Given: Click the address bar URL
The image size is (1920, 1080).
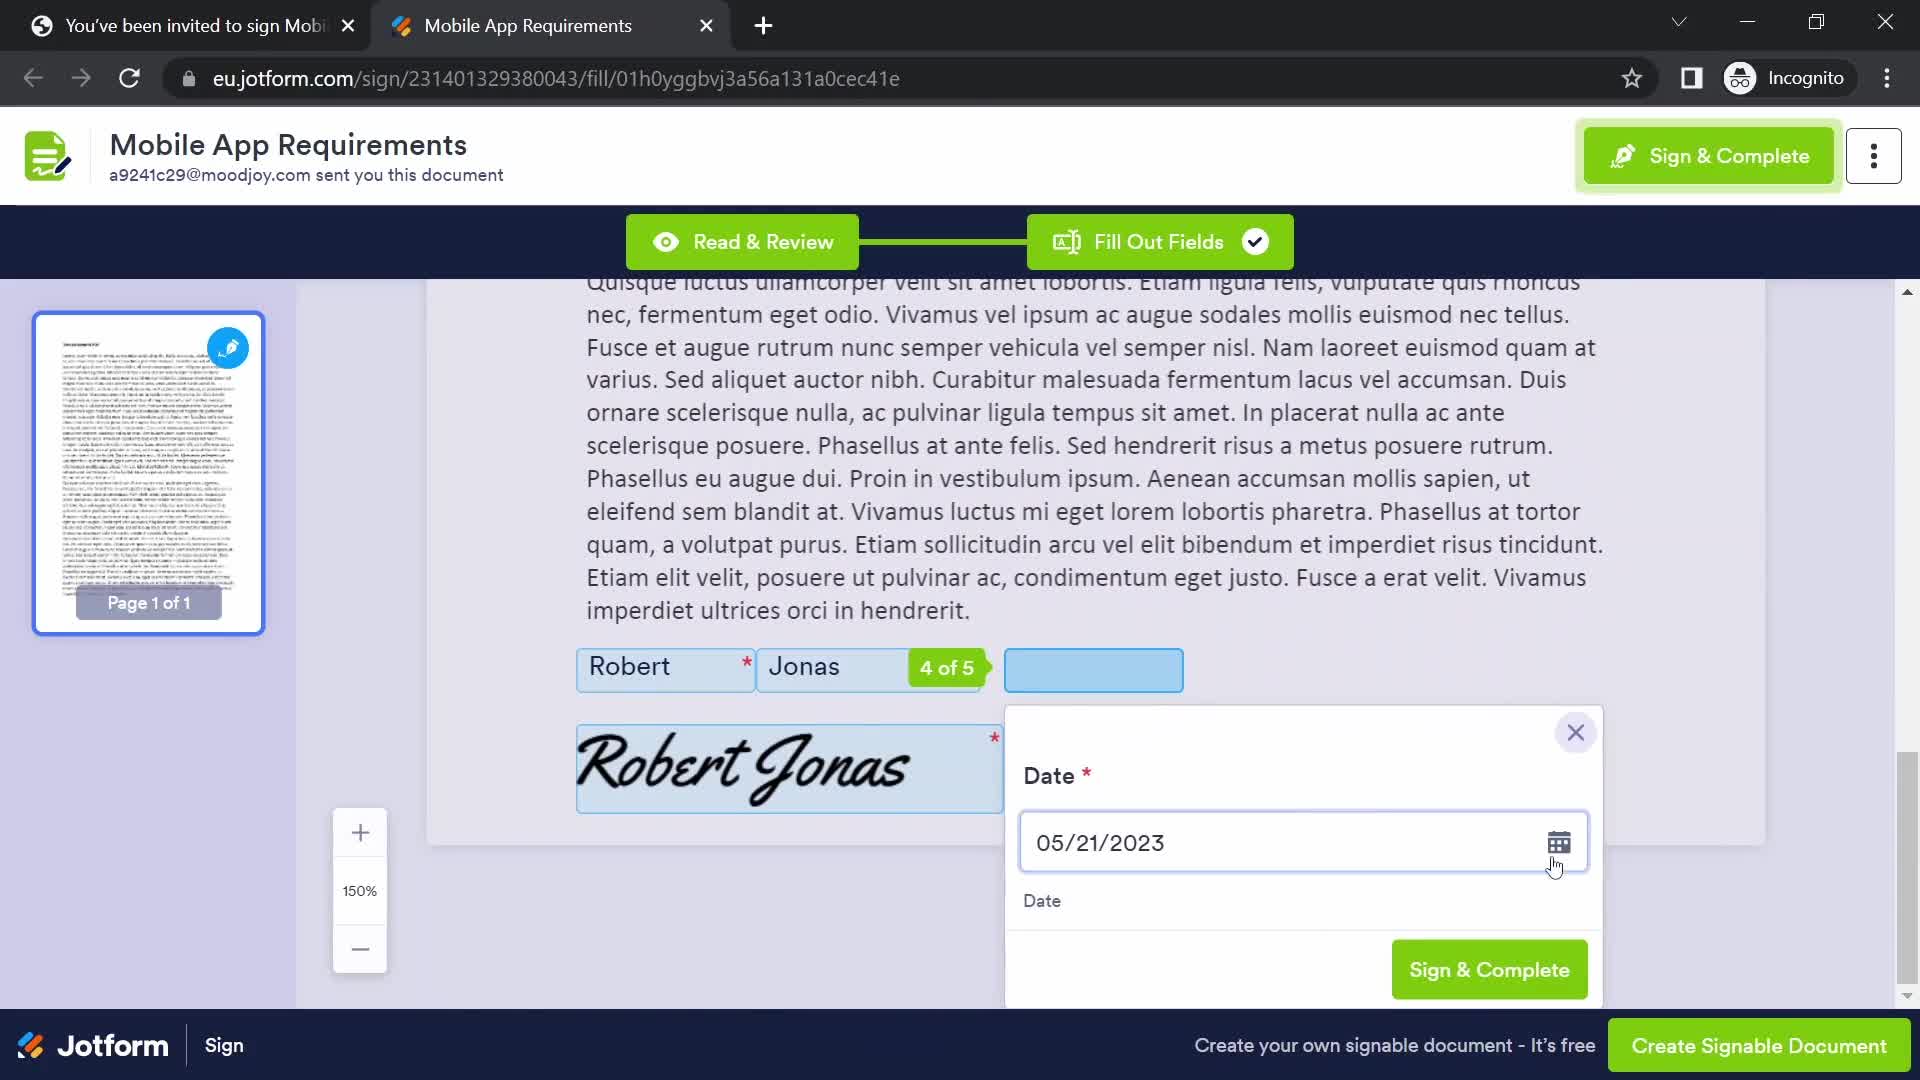Looking at the screenshot, I should (556, 78).
